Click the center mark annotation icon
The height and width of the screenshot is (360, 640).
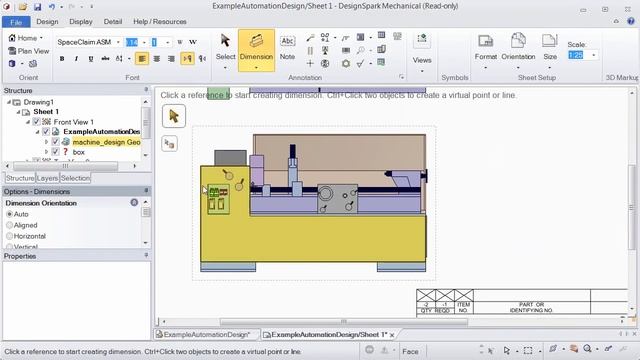click(x=310, y=63)
